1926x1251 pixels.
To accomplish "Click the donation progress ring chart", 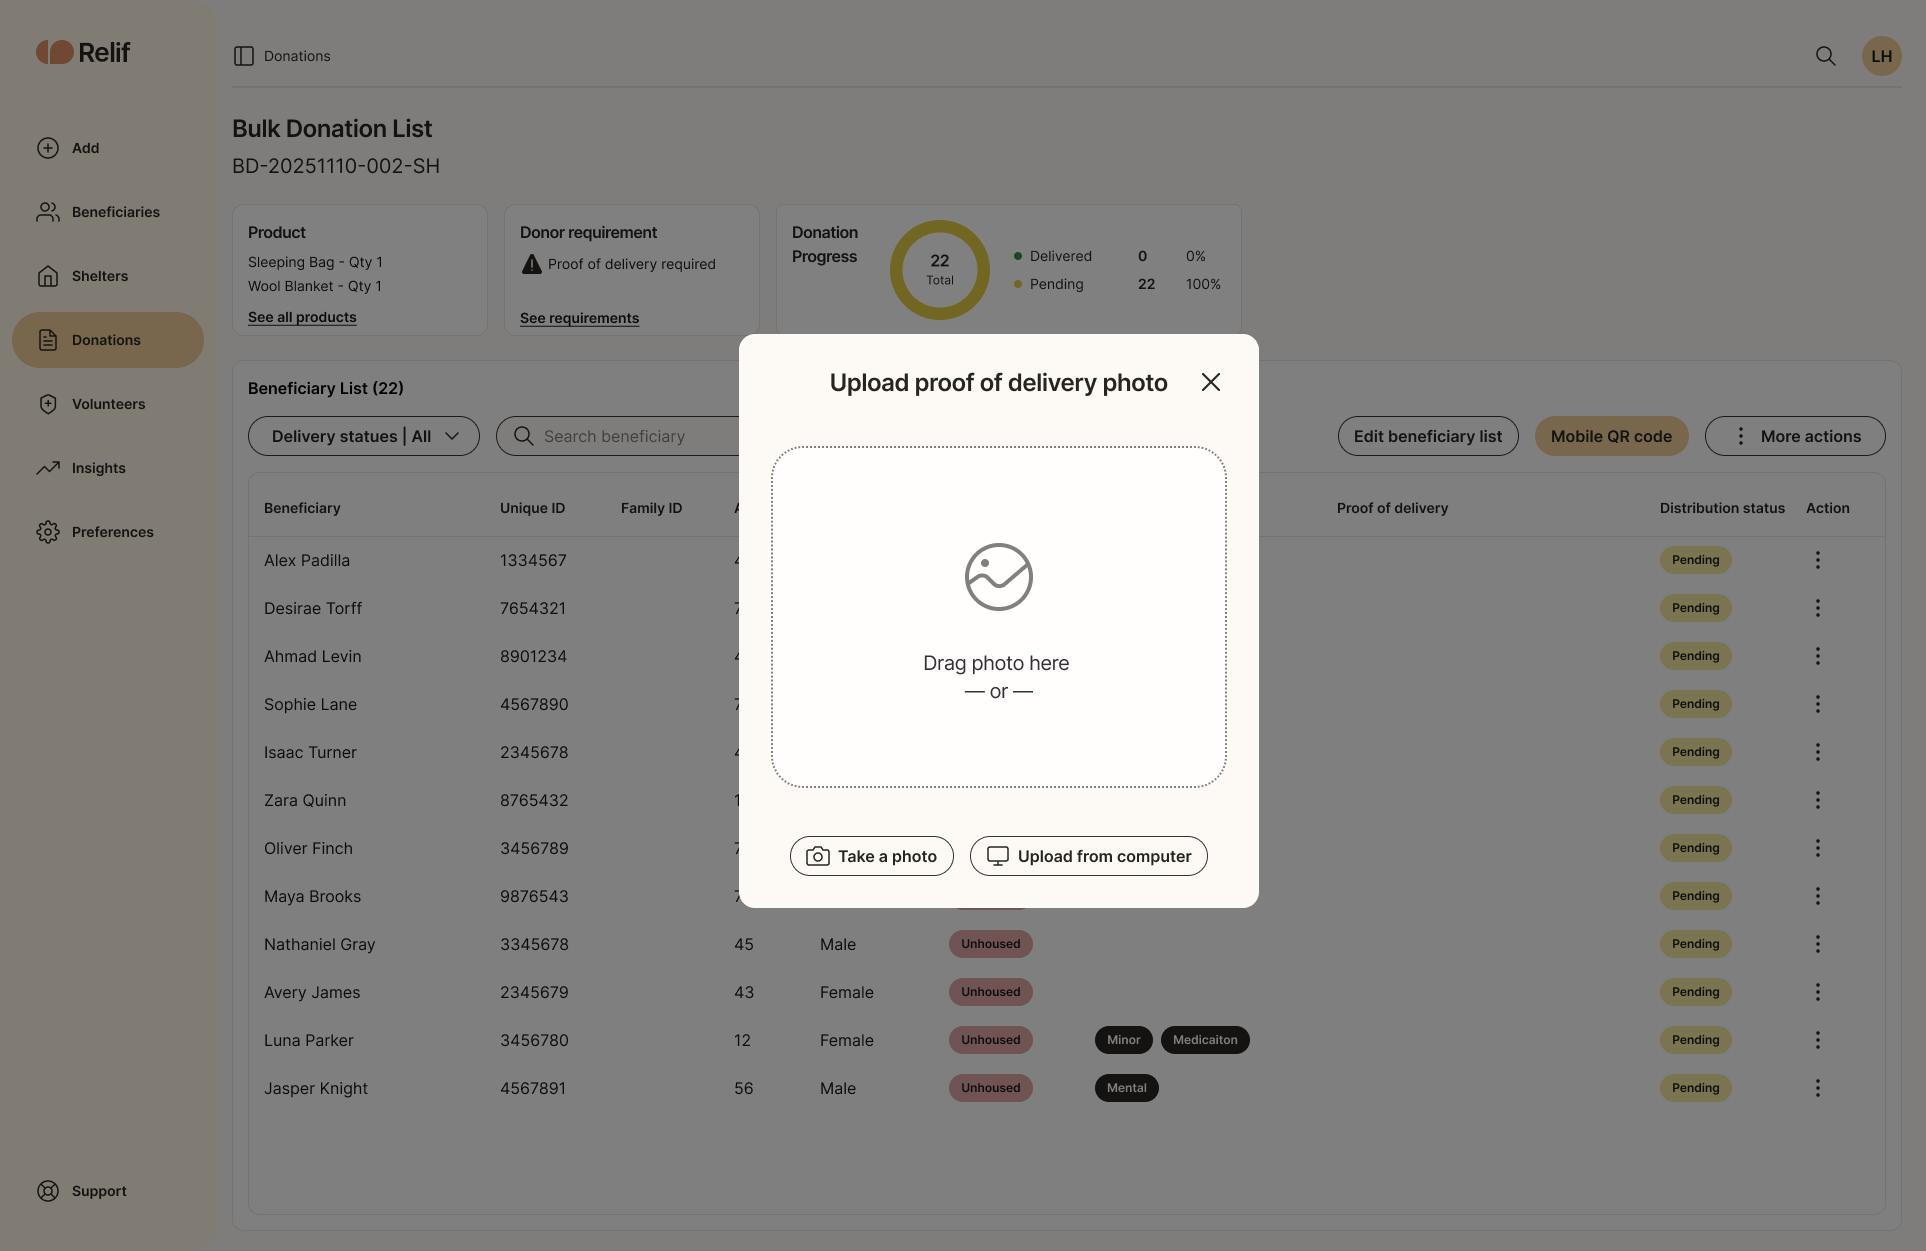I will pos(939,270).
